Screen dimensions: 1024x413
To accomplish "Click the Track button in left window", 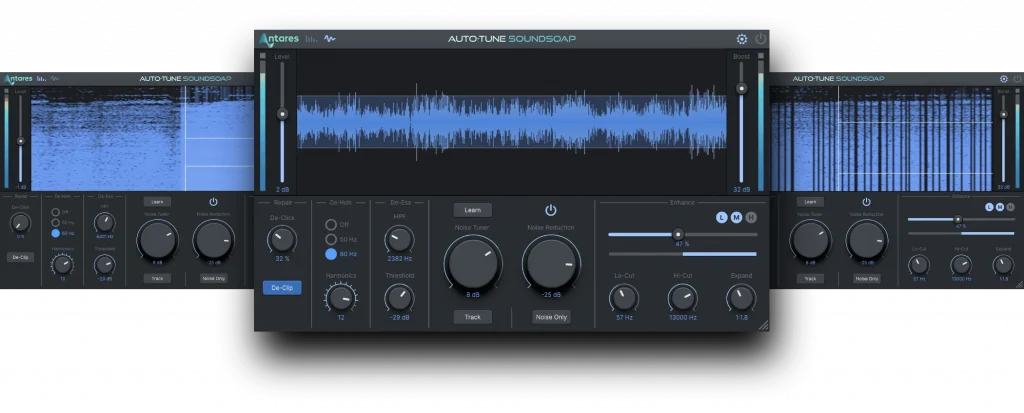I will coord(157,278).
